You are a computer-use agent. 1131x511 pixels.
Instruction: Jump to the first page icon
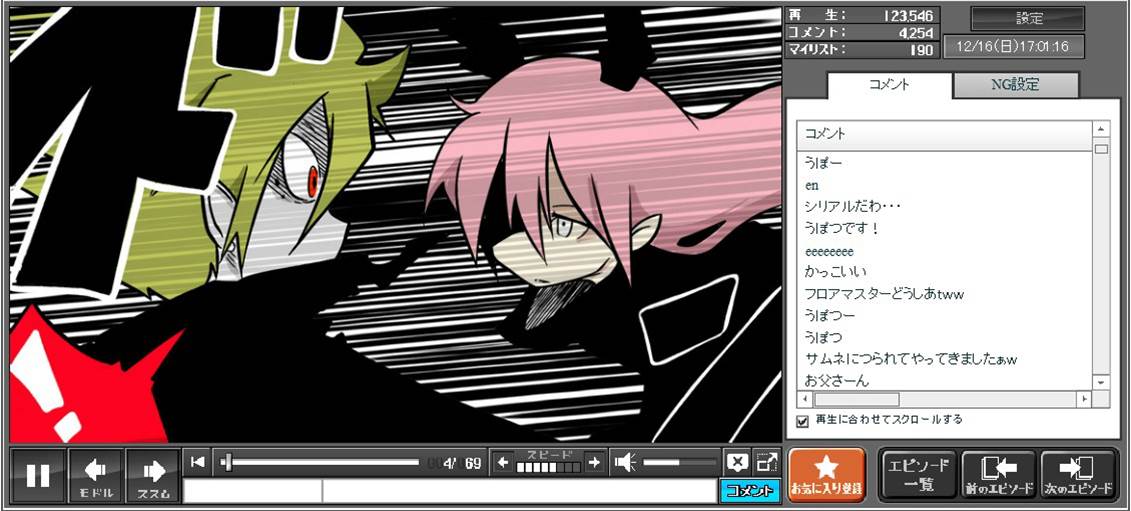198,462
